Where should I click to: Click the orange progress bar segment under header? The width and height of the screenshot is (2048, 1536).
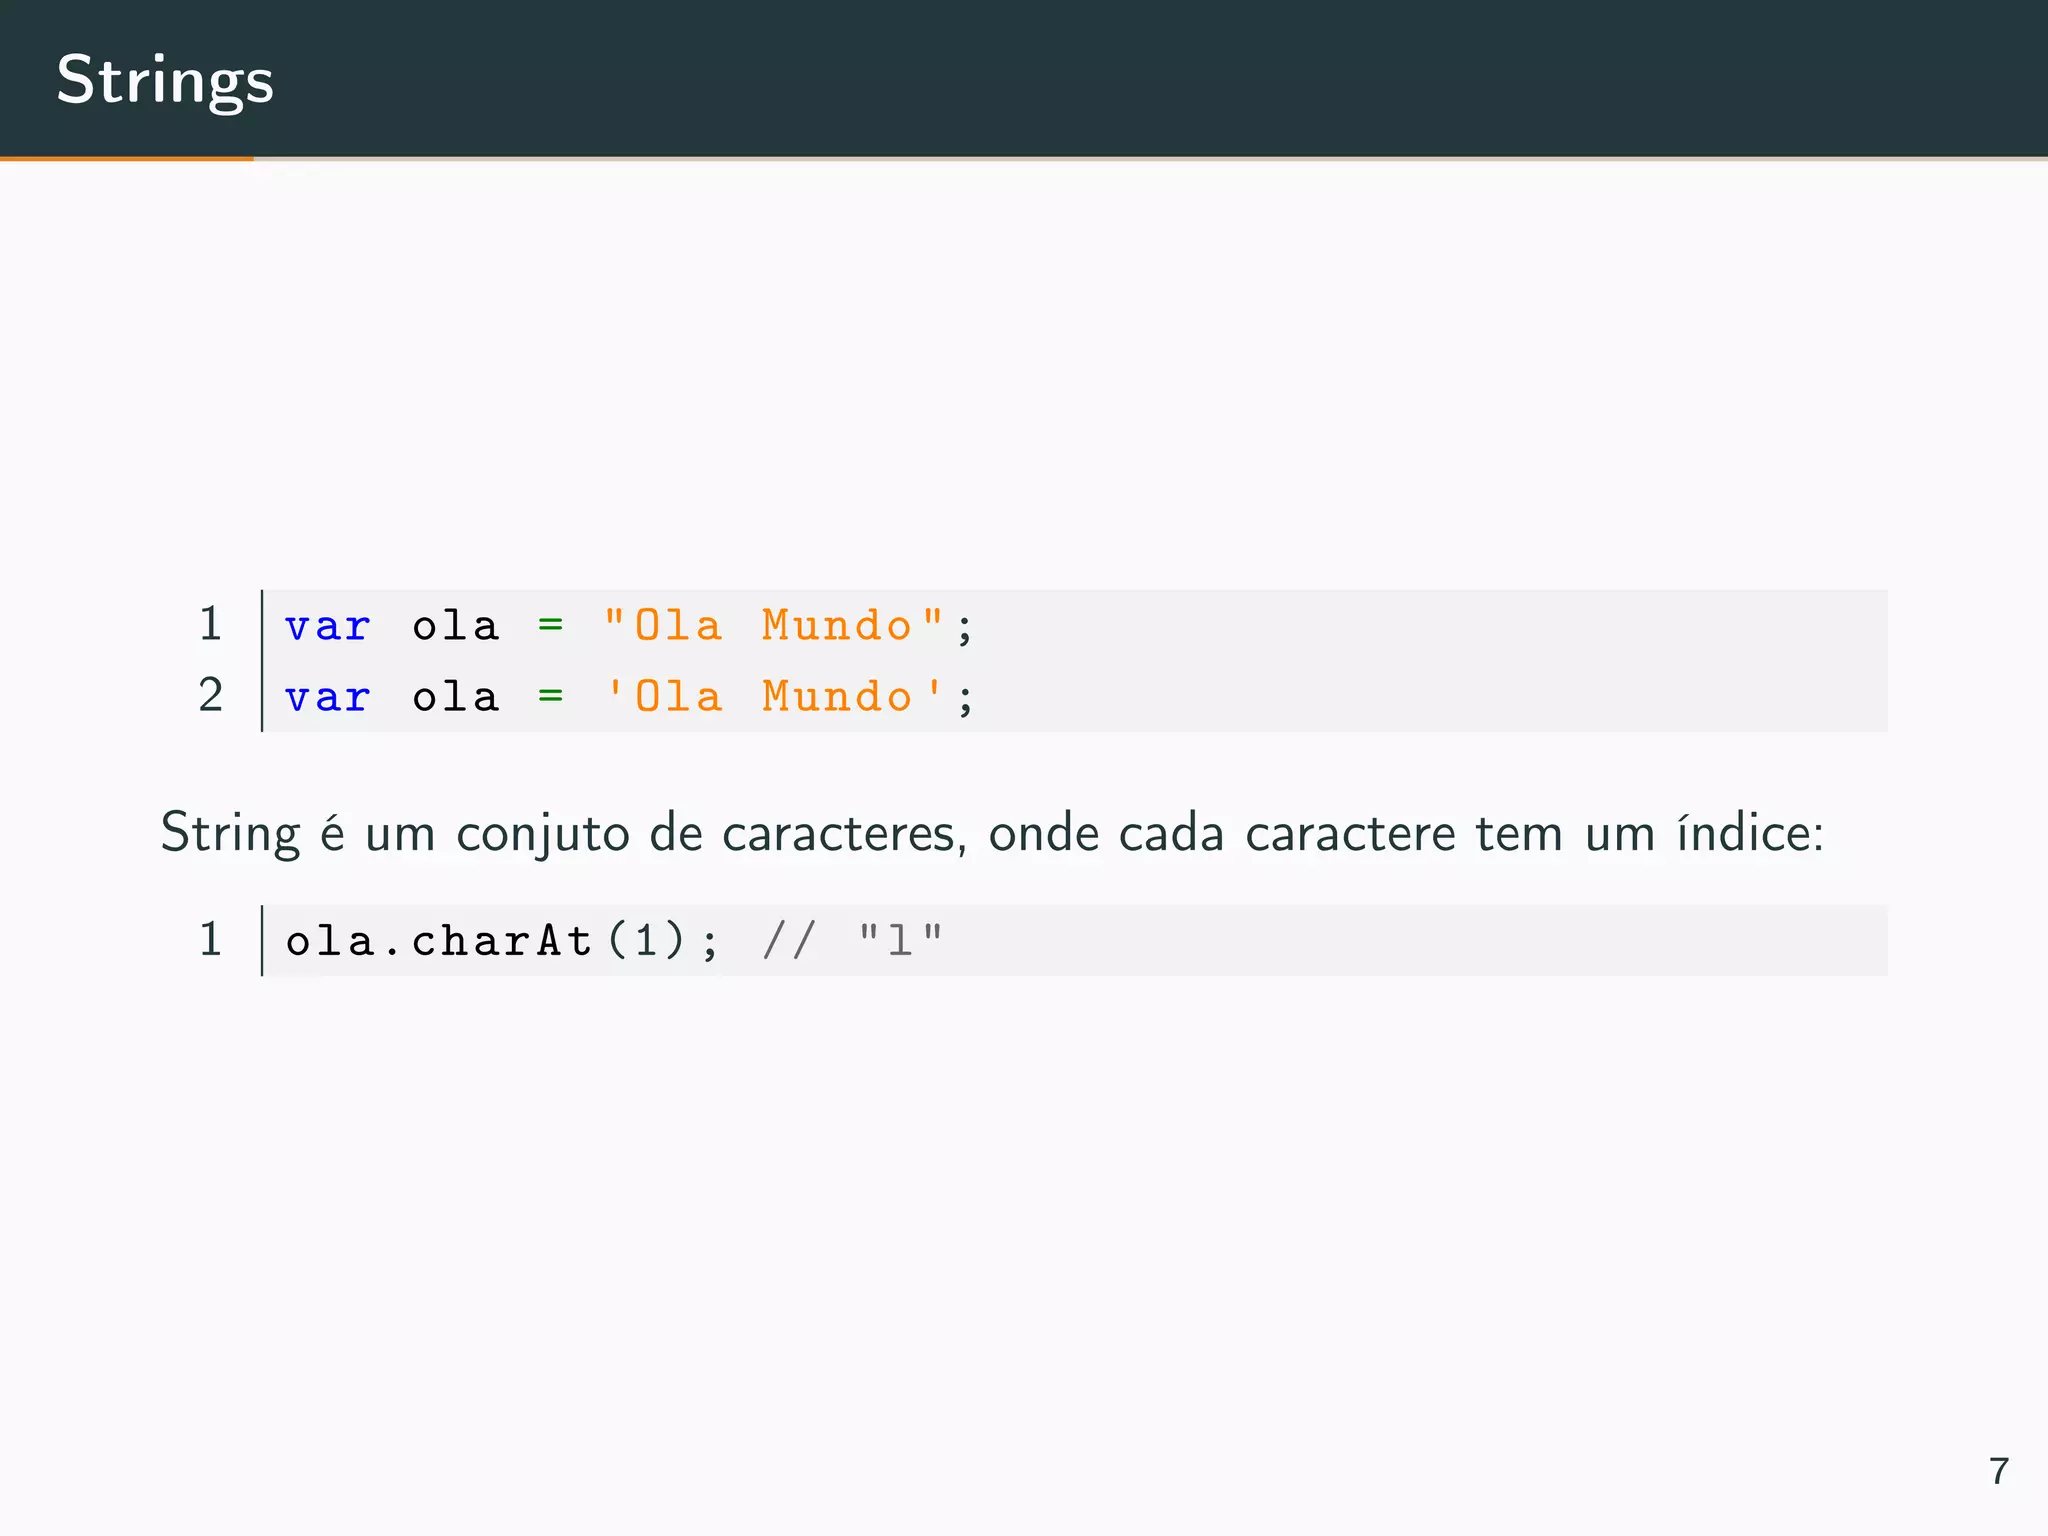(126, 158)
